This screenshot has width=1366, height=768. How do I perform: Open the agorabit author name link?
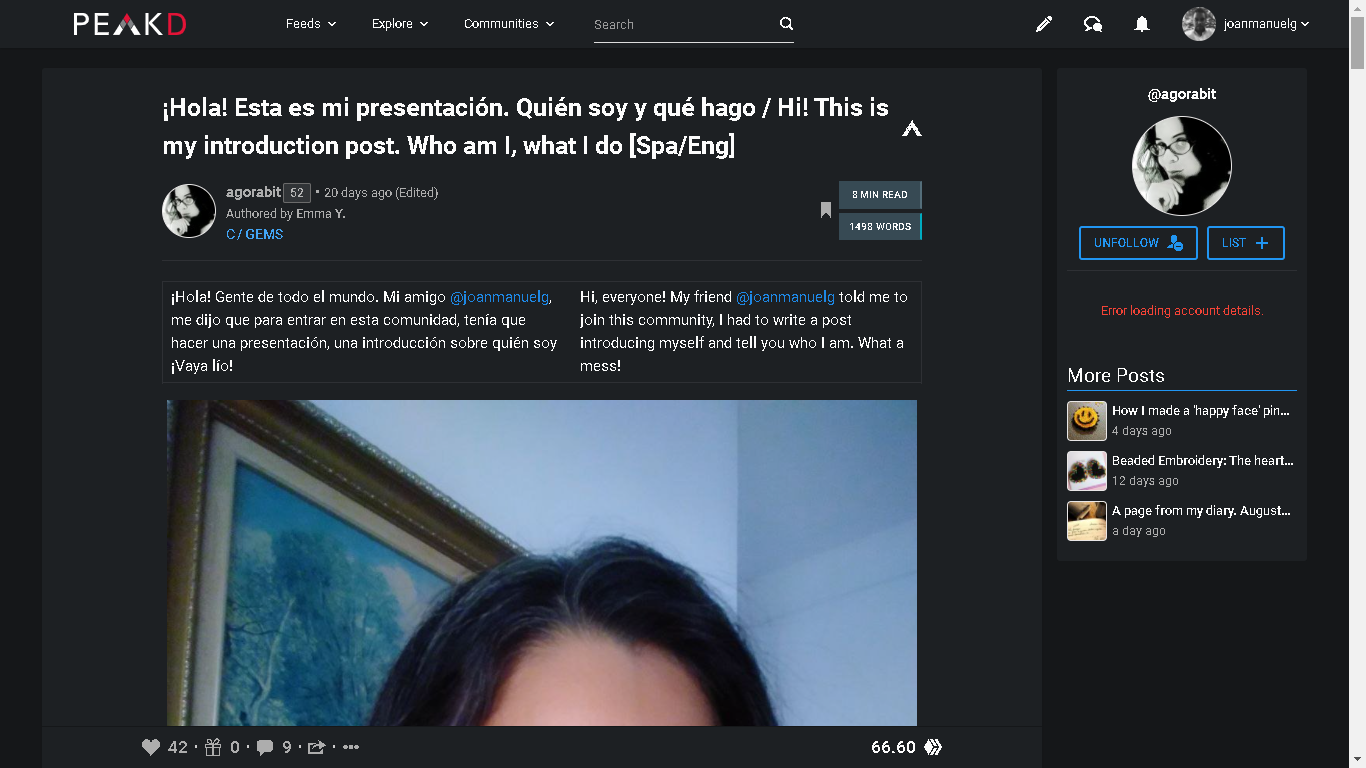[x=253, y=192]
